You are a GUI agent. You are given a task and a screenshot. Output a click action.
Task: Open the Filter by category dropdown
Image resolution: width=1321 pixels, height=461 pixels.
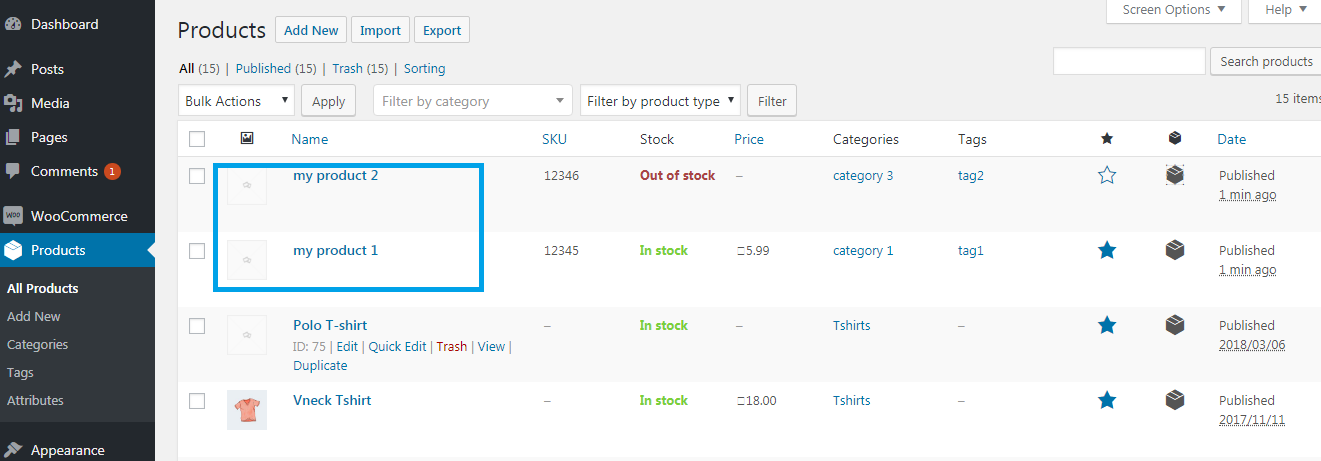(x=473, y=101)
